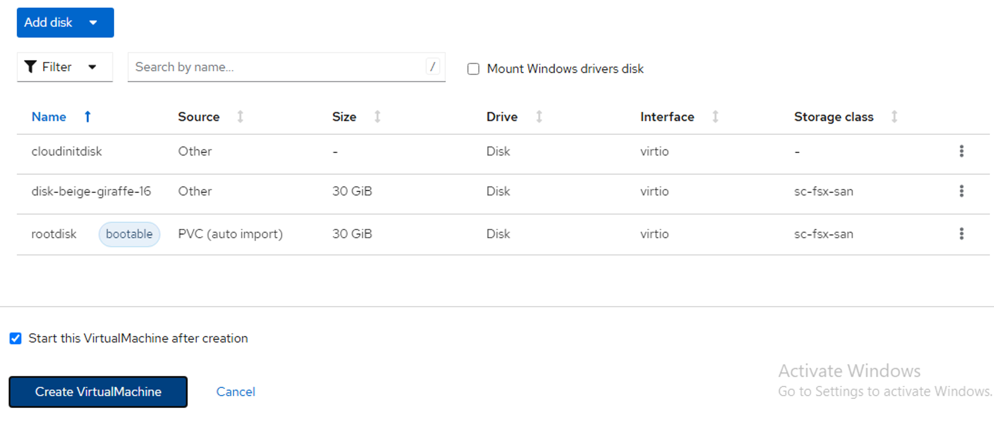This screenshot has width=994, height=421.
Task: Sort by Source column arrows
Action: (240, 117)
